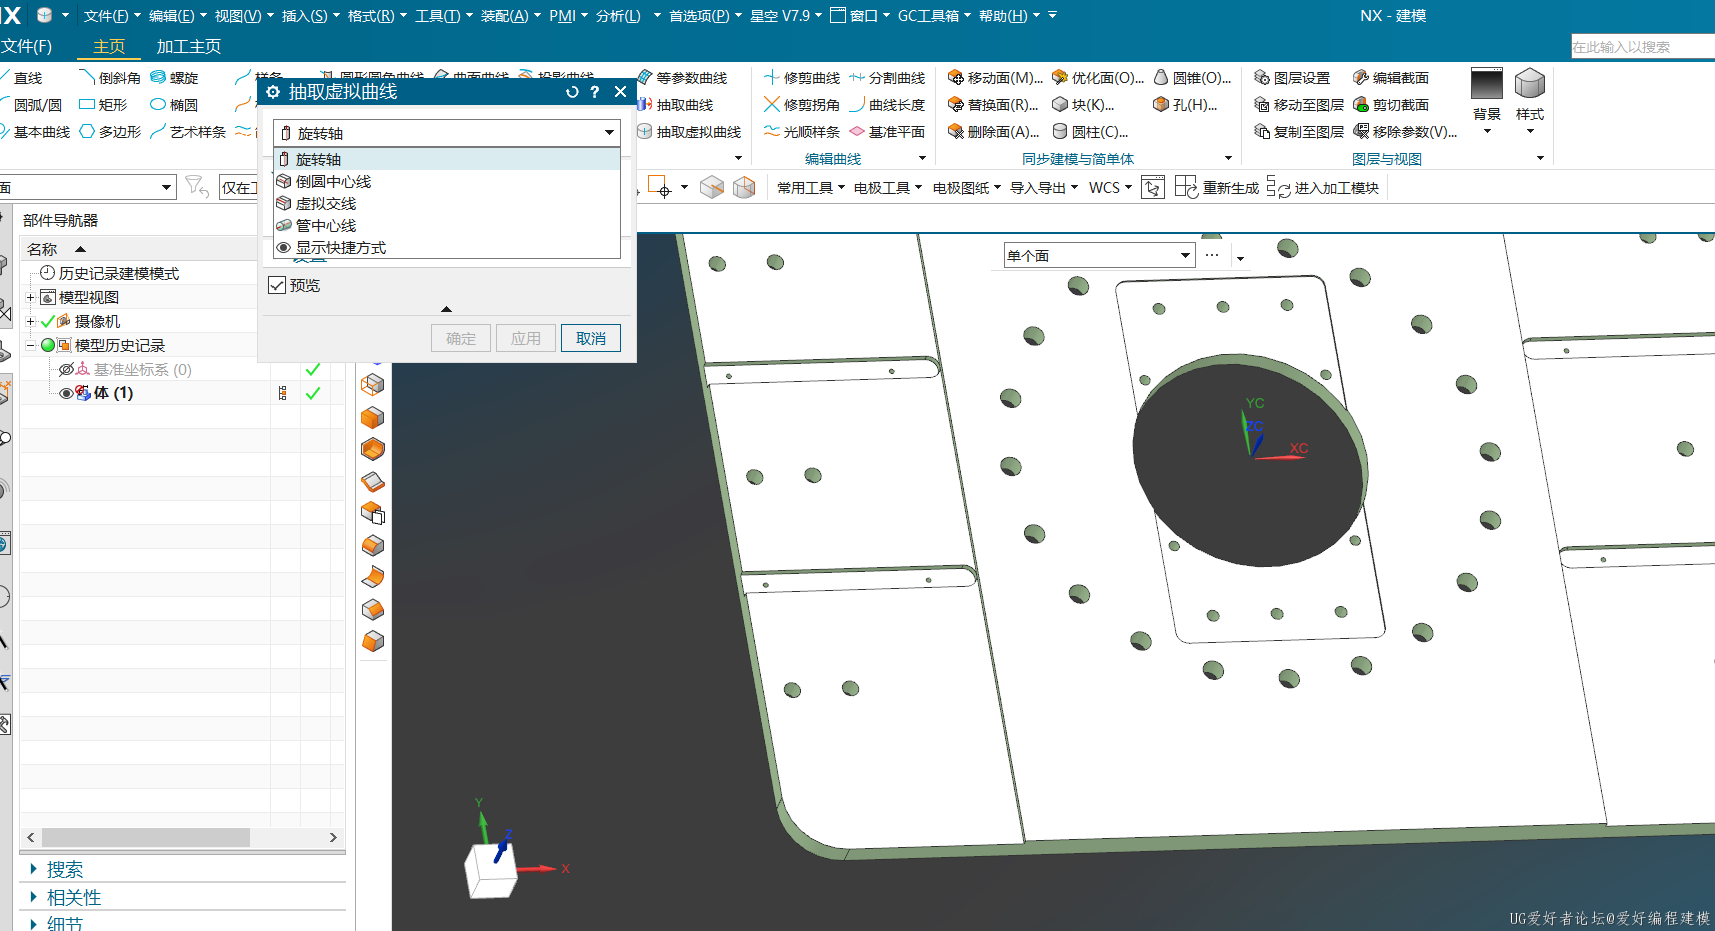Viewport: 1715px width, 931px height.
Task: Open the 背景 background dropdown
Action: point(1487,131)
